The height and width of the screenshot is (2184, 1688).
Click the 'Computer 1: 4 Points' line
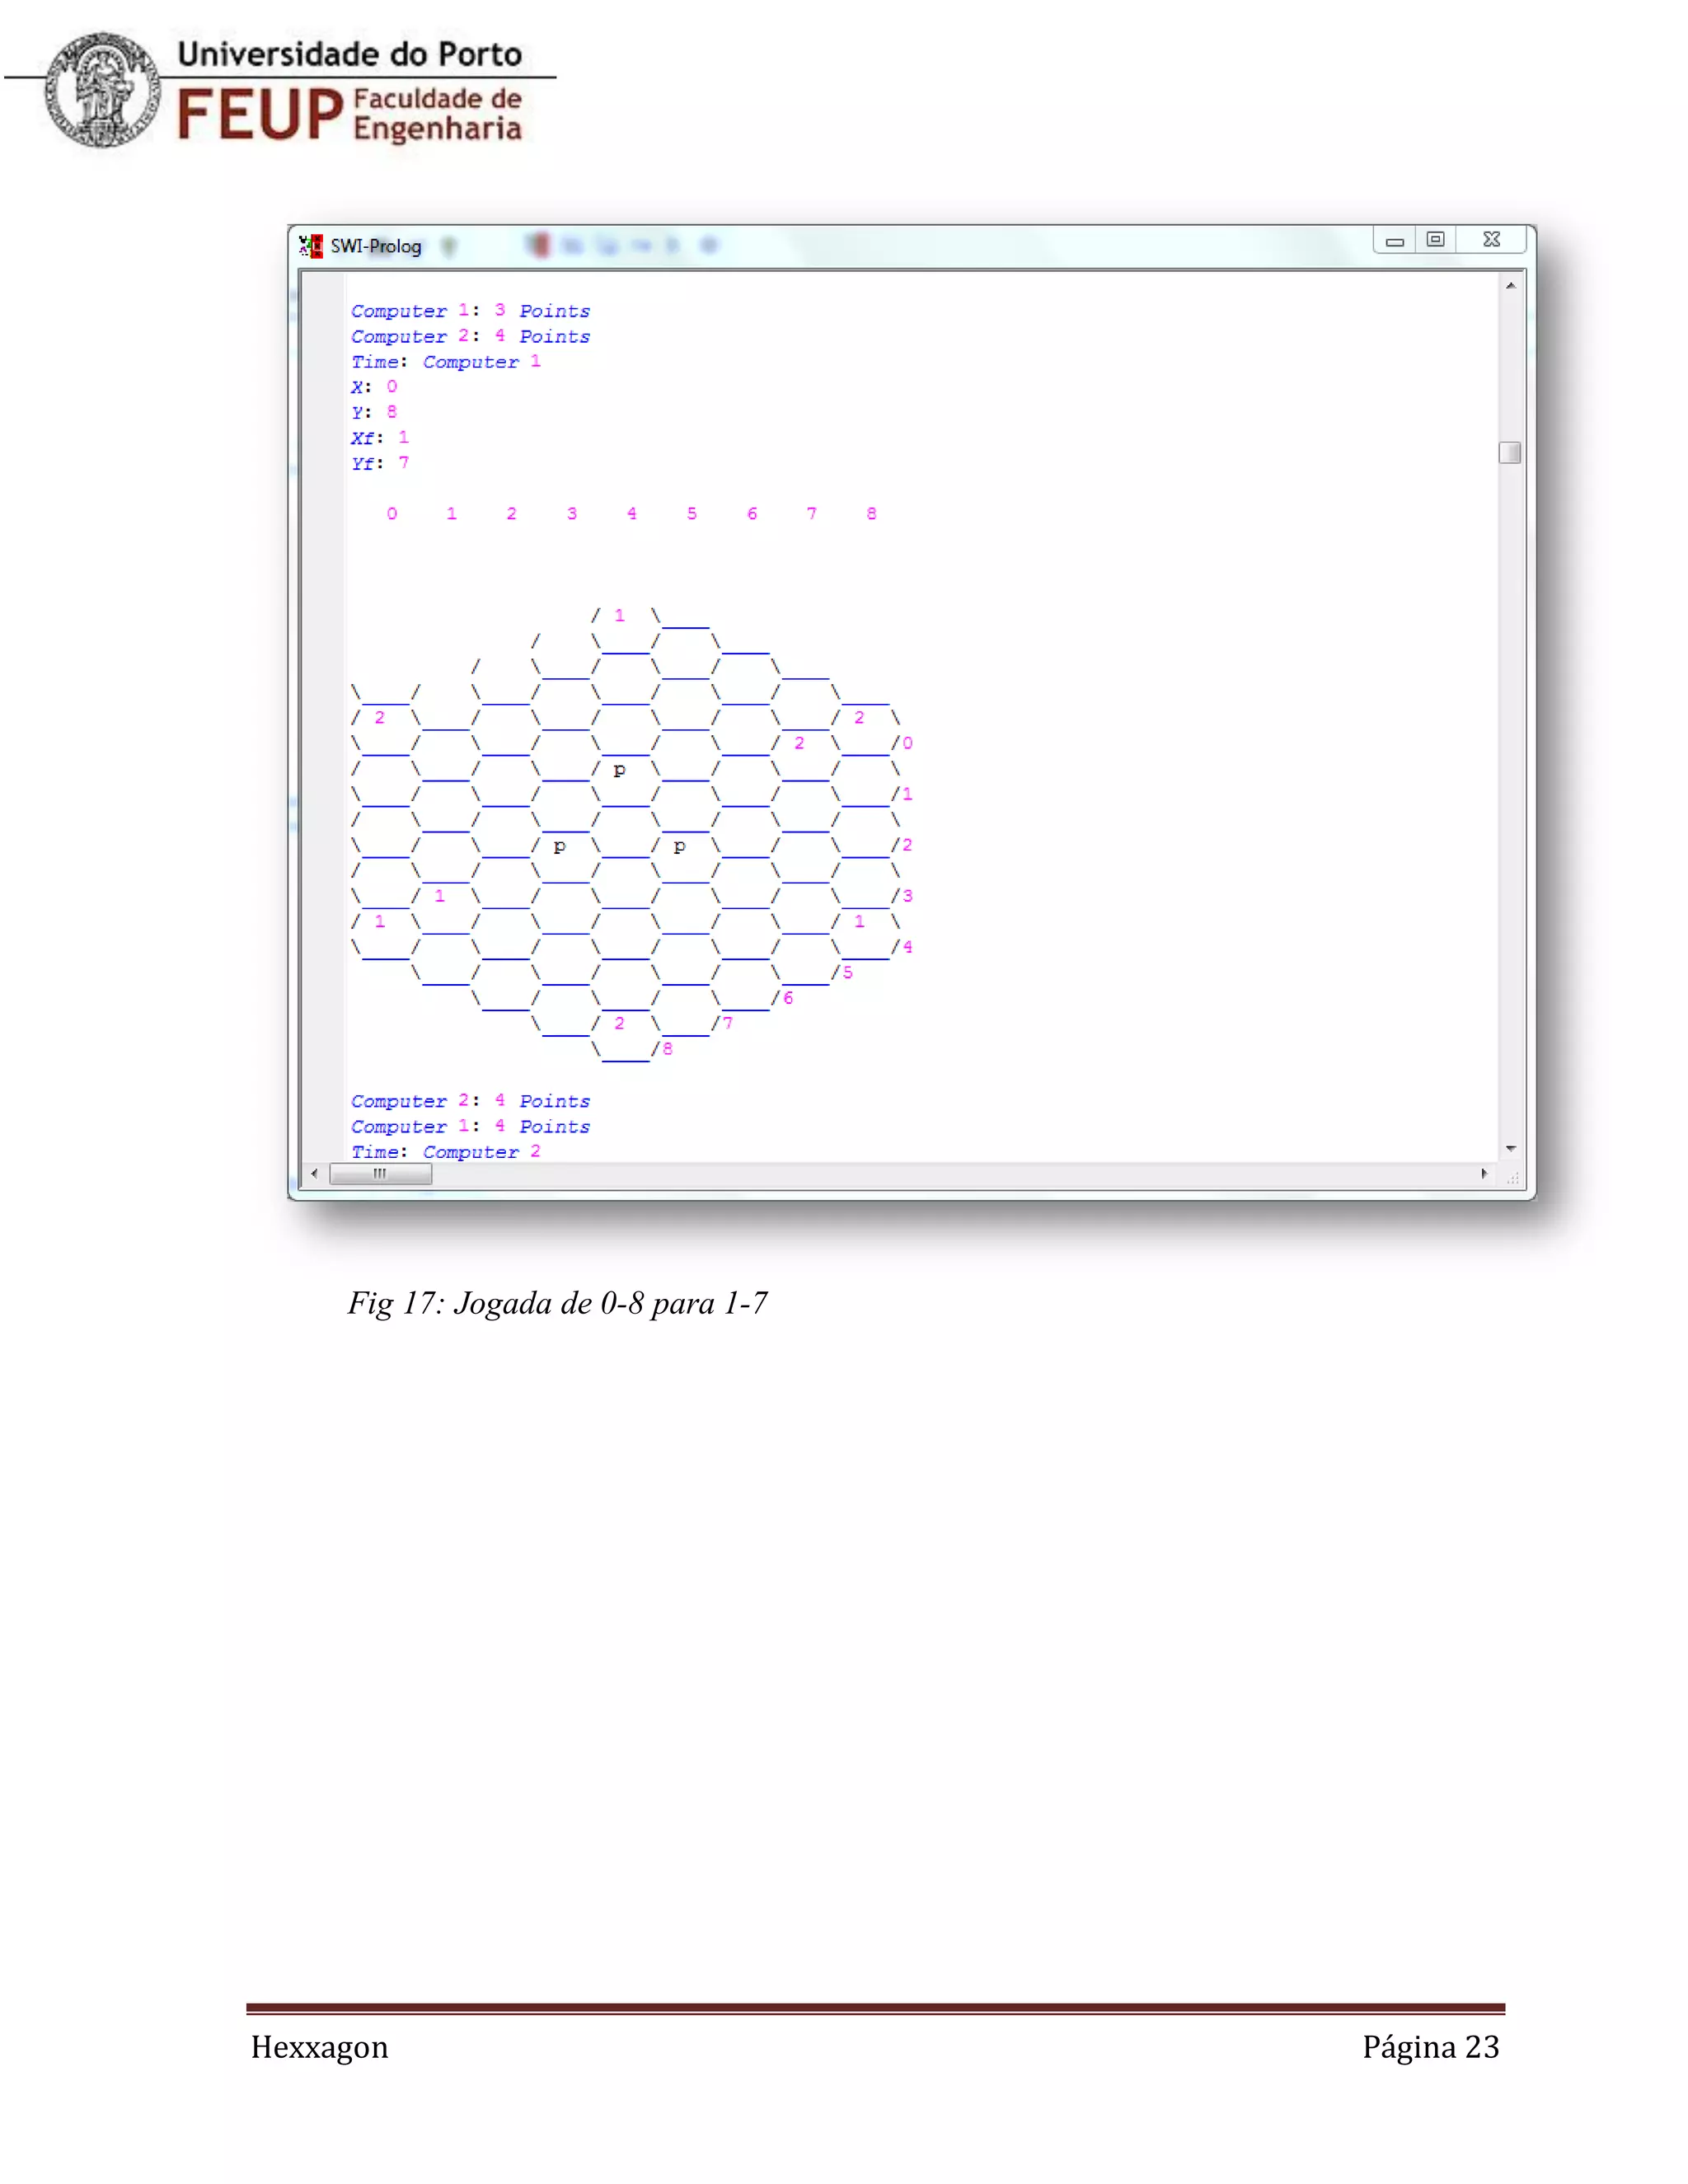(x=470, y=1126)
